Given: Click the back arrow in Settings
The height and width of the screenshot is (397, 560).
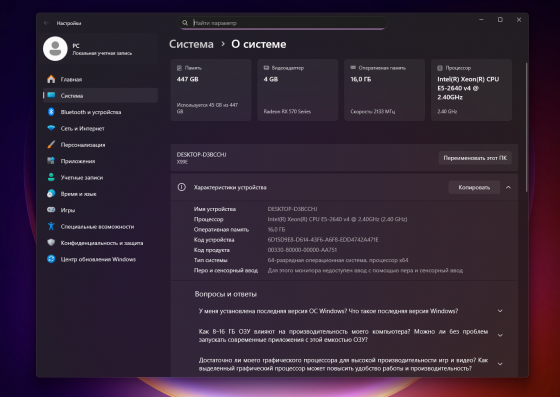Looking at the screenshot, I should 46,23.
